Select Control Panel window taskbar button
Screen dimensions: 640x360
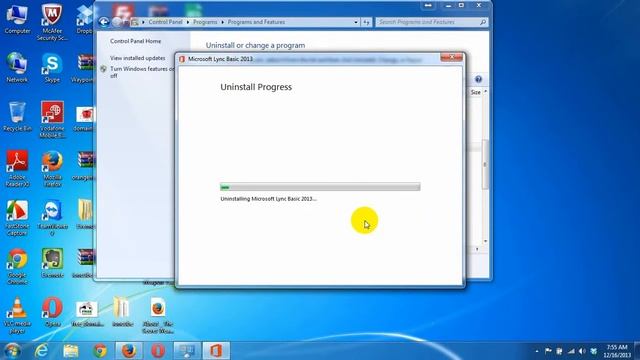187,351
